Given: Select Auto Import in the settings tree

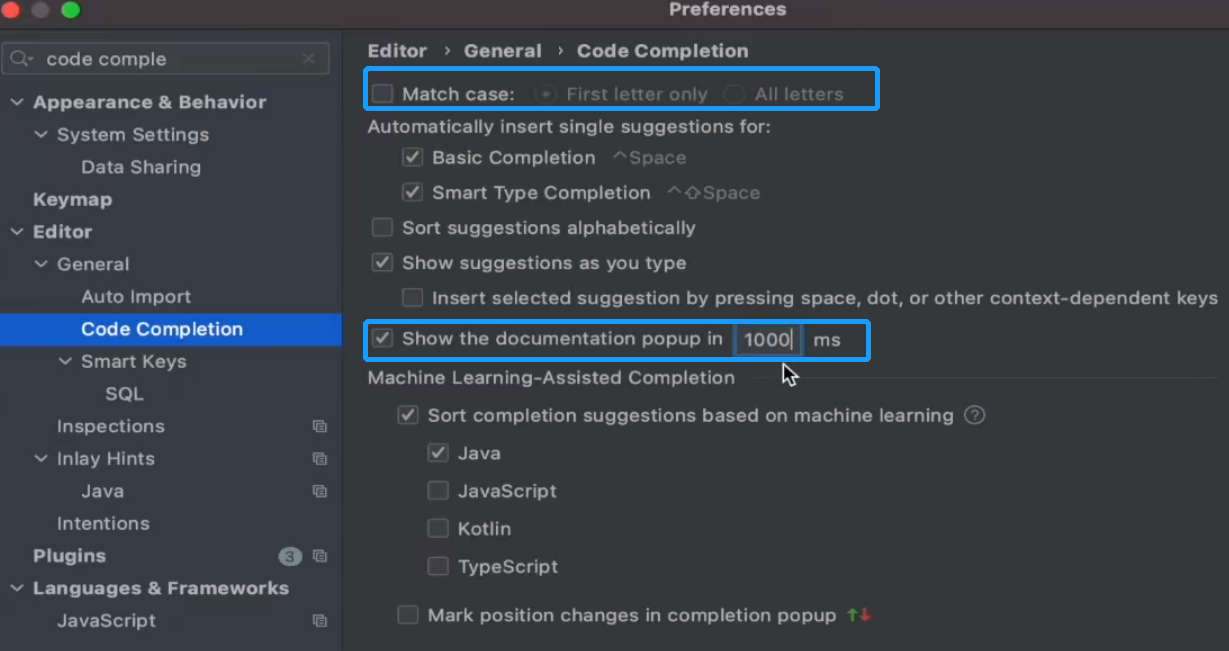Looking at the screenshot, I should tap(136, 297).
